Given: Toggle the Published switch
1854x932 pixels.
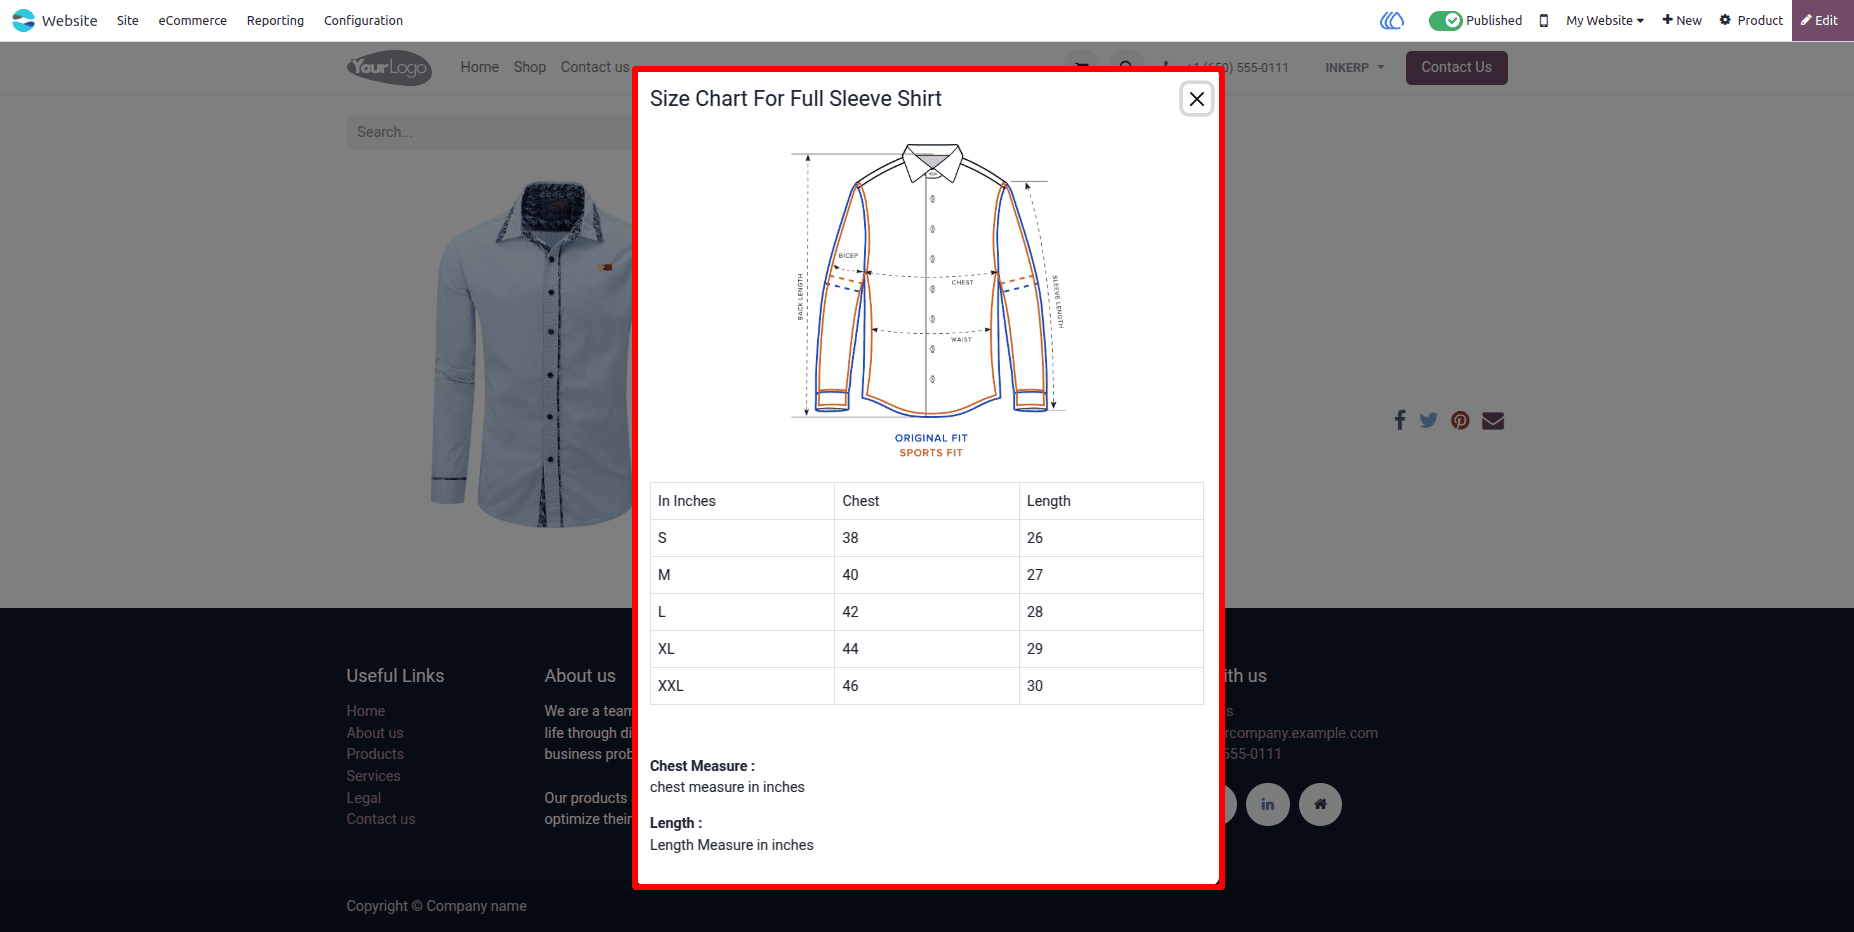Looking at the screenshot, I should [x=1445, y=20].
